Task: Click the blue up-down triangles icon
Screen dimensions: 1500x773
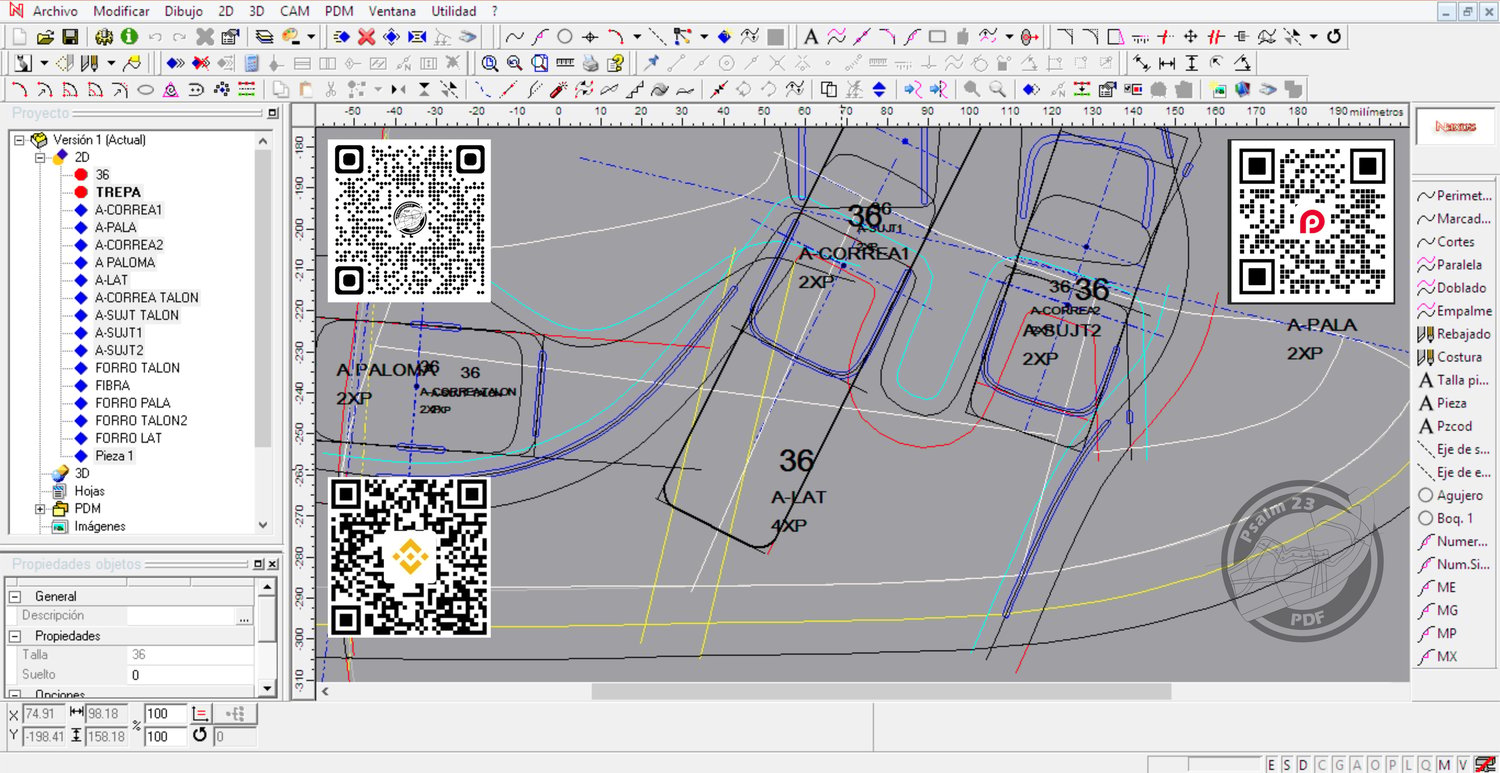Action: point(879,89)
